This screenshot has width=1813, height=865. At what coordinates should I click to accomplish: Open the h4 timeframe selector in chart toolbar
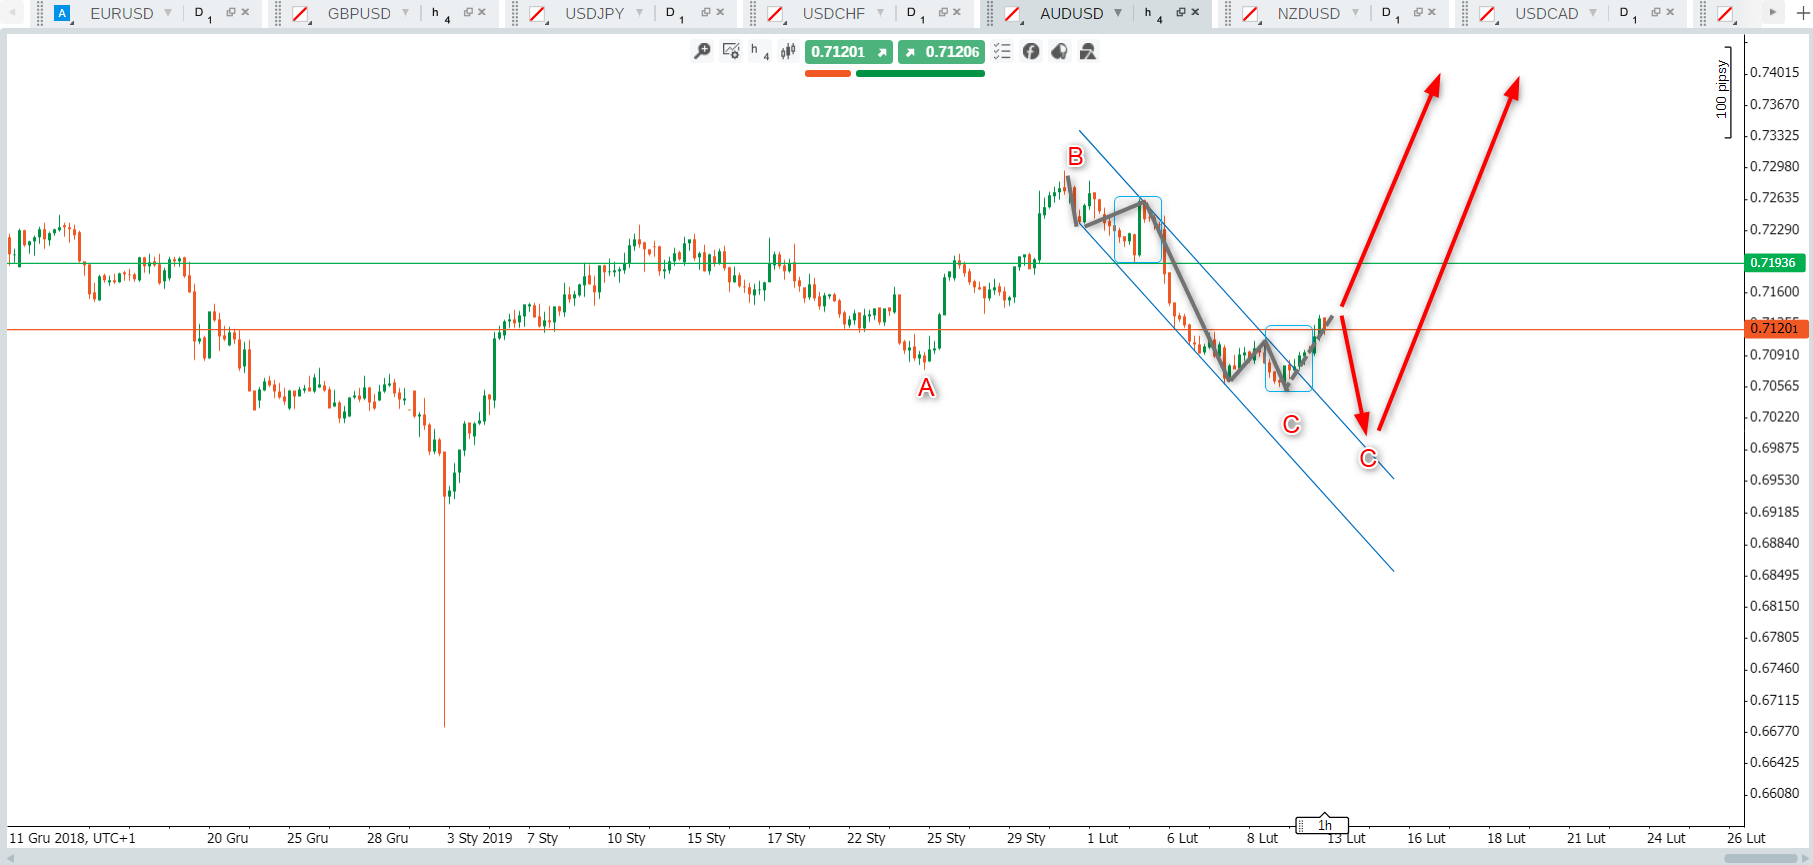[x=759, y=51]
